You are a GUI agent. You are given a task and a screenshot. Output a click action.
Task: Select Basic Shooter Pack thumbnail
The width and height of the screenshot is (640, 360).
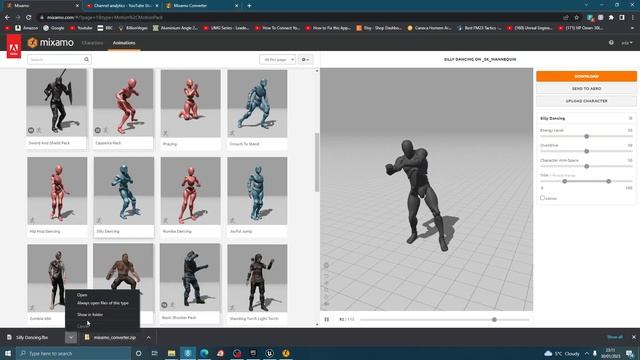coord(190,278)
